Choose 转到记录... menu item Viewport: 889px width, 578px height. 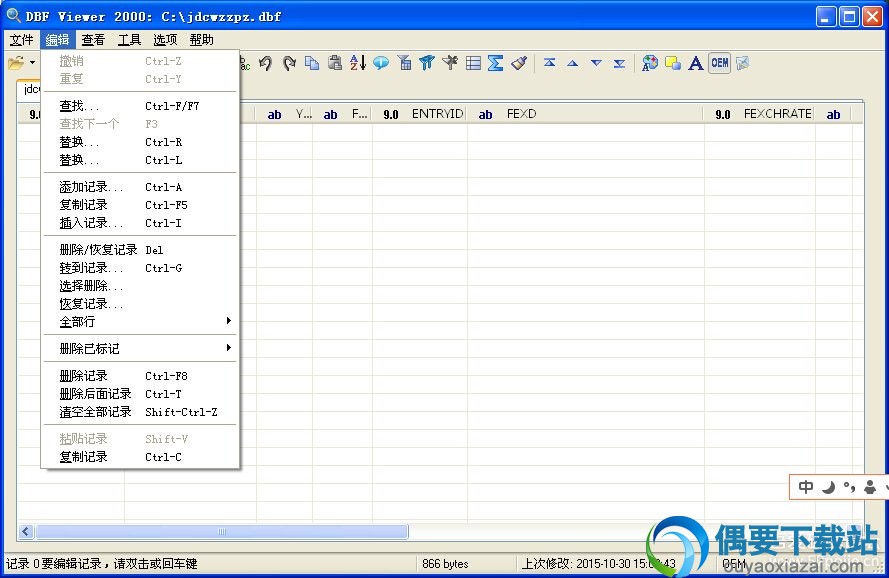pyautogui.click(x=140, y=268)
